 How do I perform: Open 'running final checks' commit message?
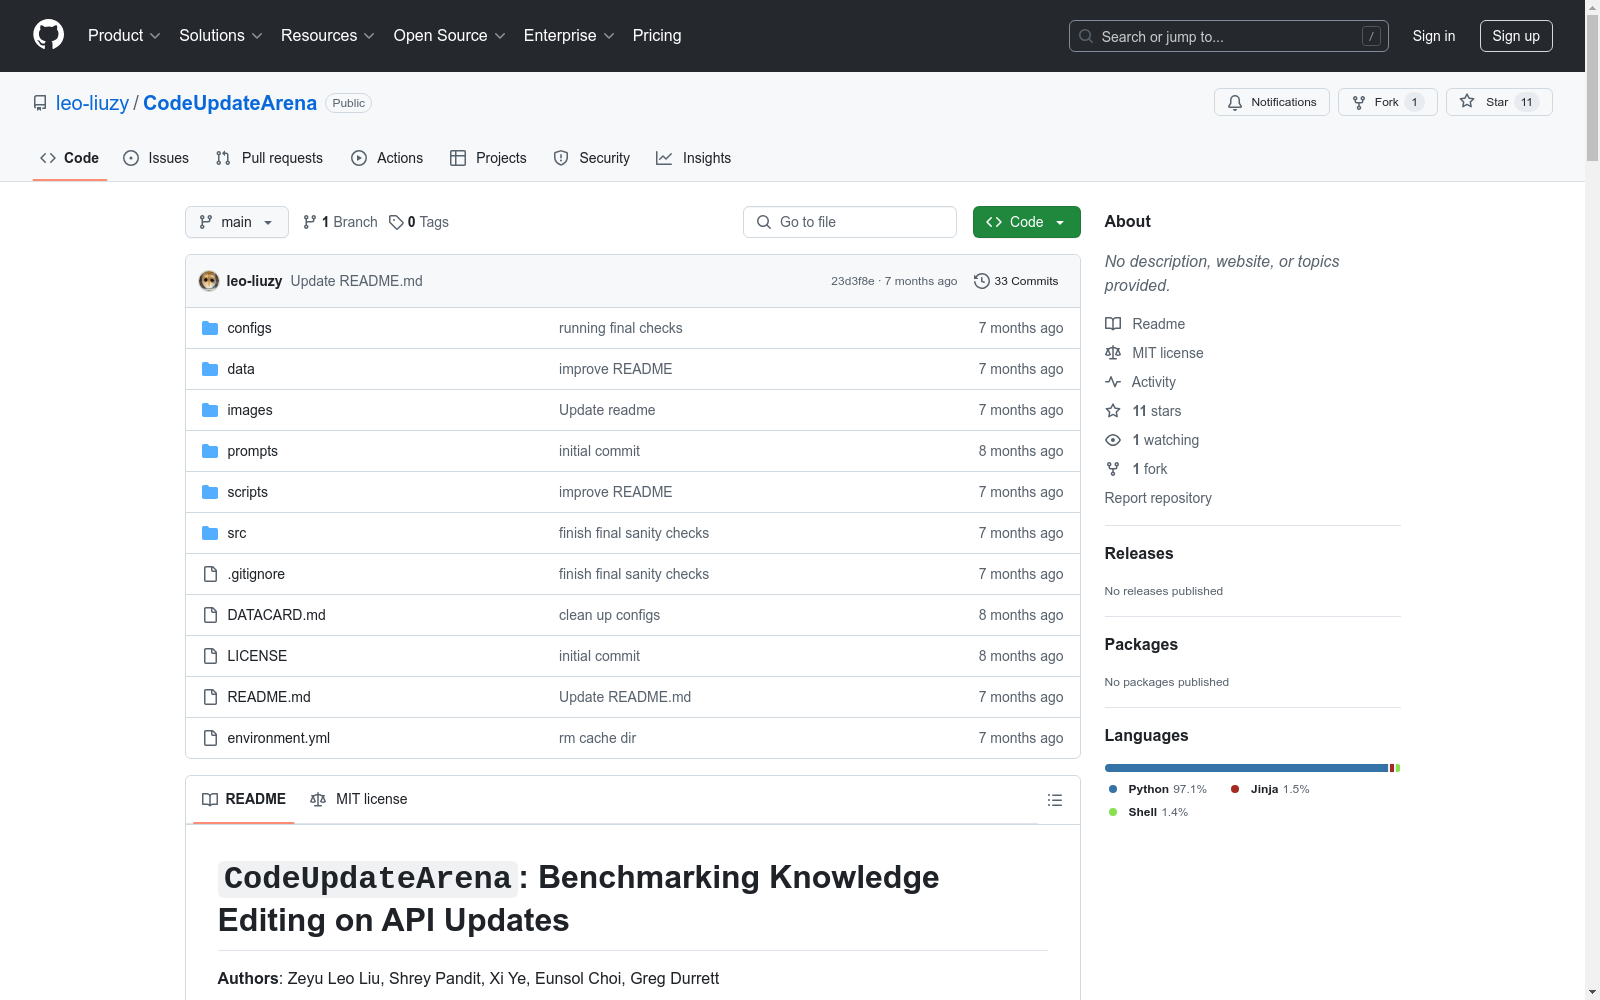pyautogui.click(x=621, y=328)
